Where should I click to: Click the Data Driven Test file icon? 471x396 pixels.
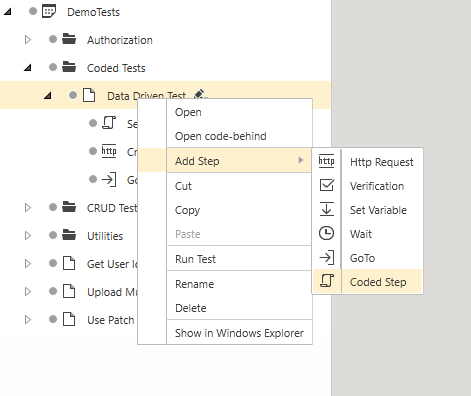pos(89,95)
